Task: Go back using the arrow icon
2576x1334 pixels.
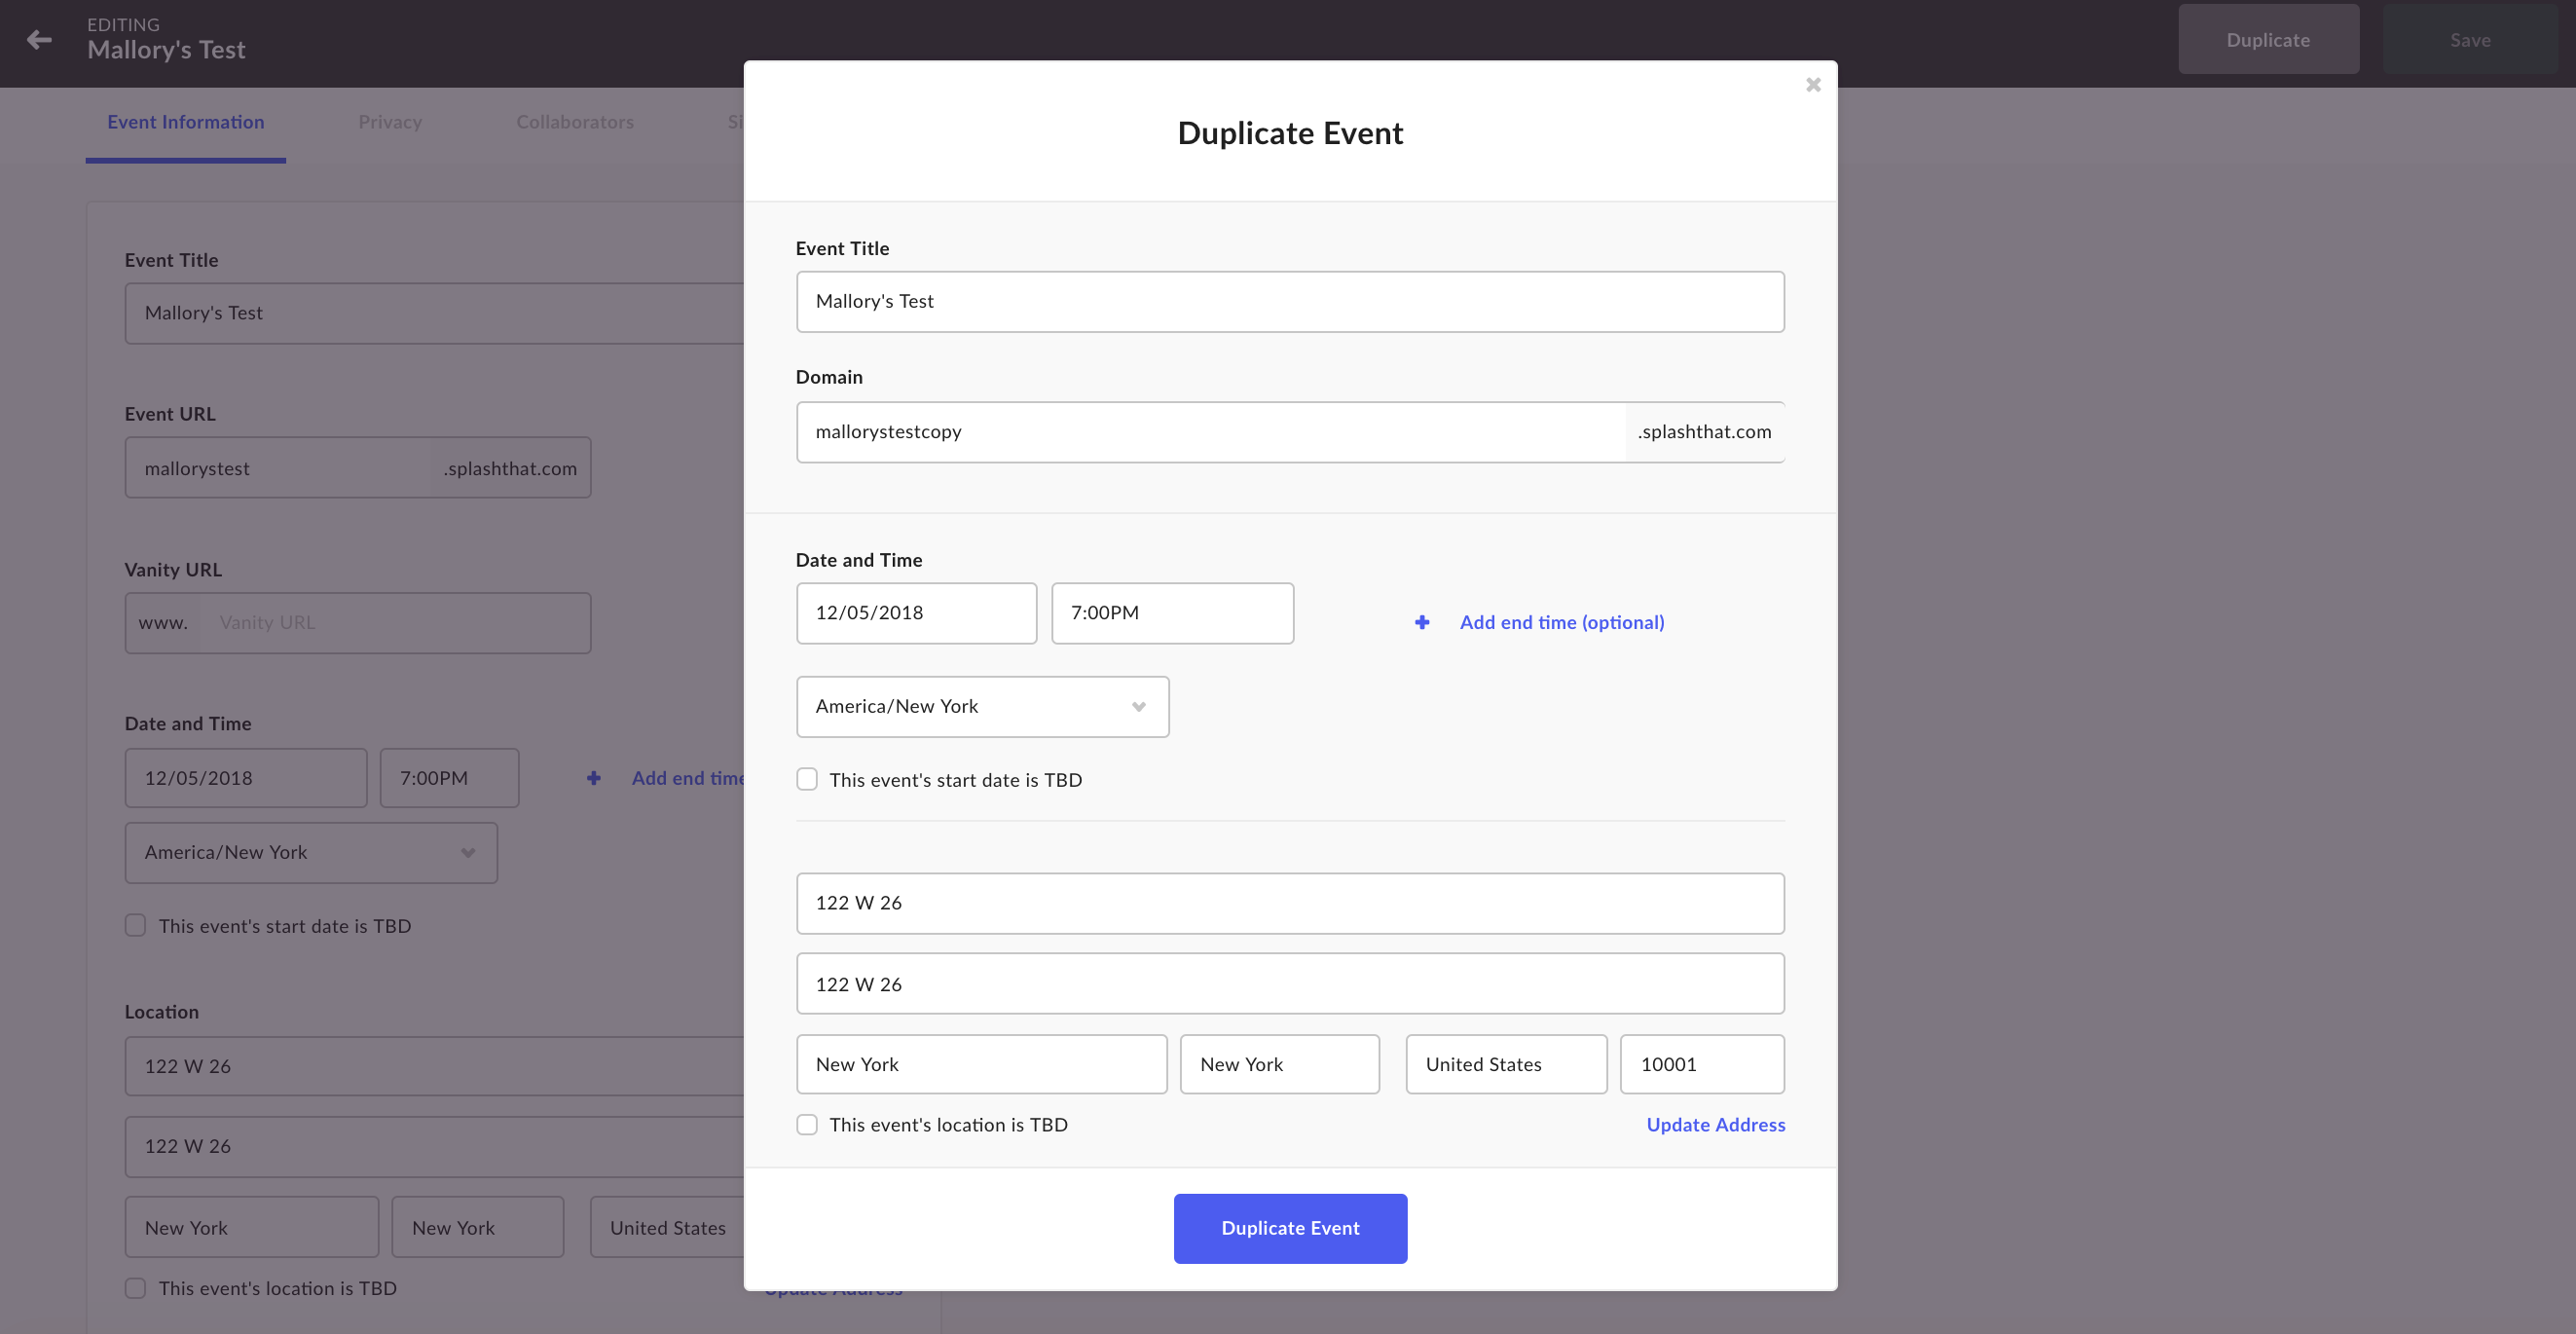Action: [39, 40]
